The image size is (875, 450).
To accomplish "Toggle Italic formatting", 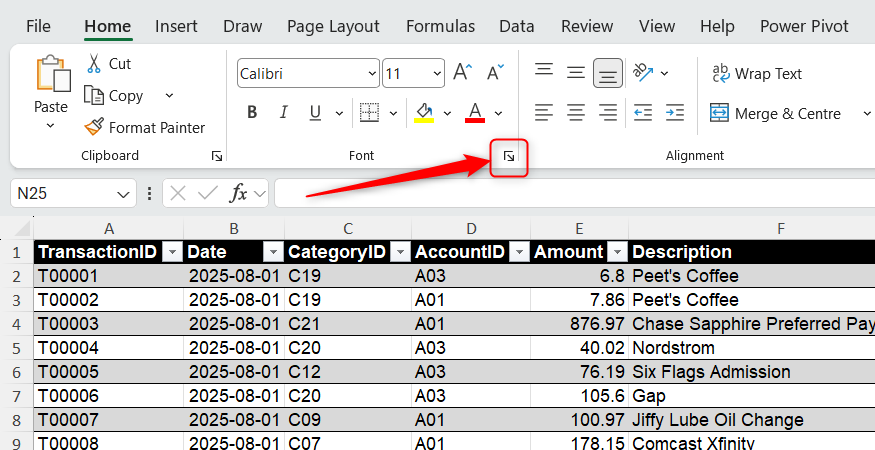I will point(283,113).
